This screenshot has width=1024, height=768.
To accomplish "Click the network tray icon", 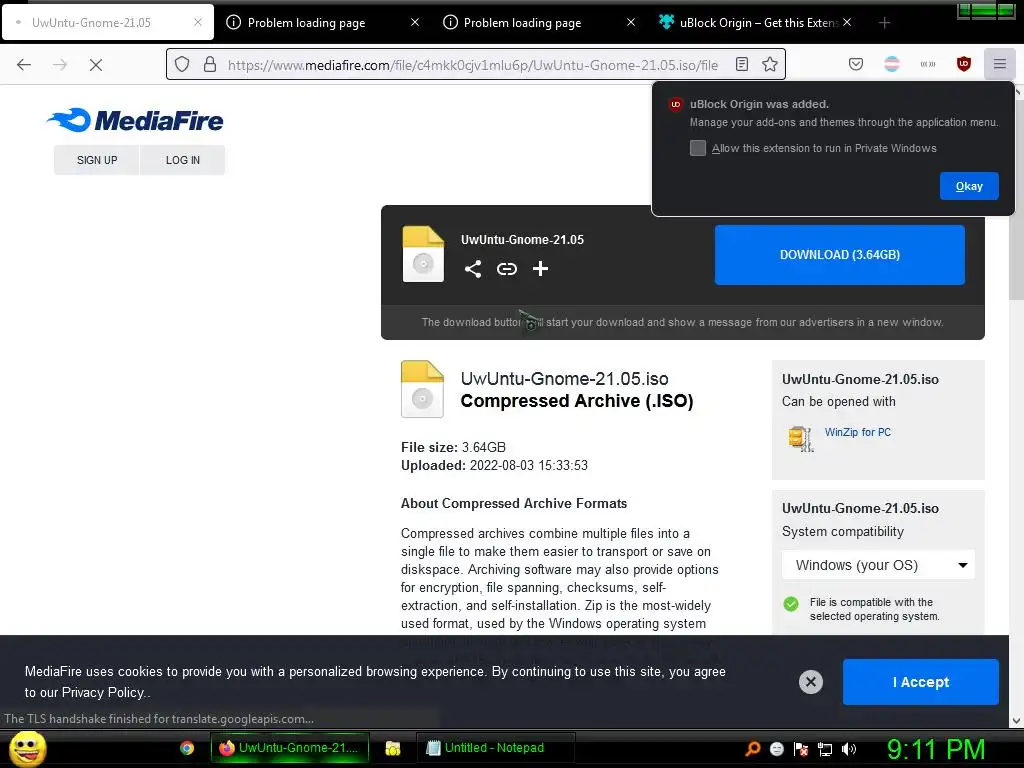I will coord(825,749).
